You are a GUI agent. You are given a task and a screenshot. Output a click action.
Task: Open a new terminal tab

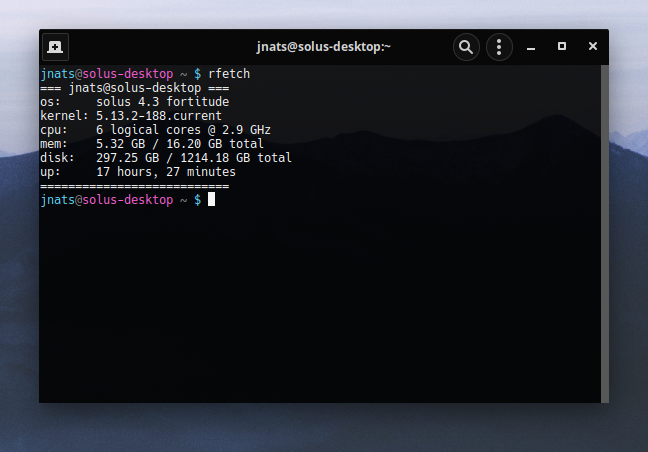click(55, 47)
